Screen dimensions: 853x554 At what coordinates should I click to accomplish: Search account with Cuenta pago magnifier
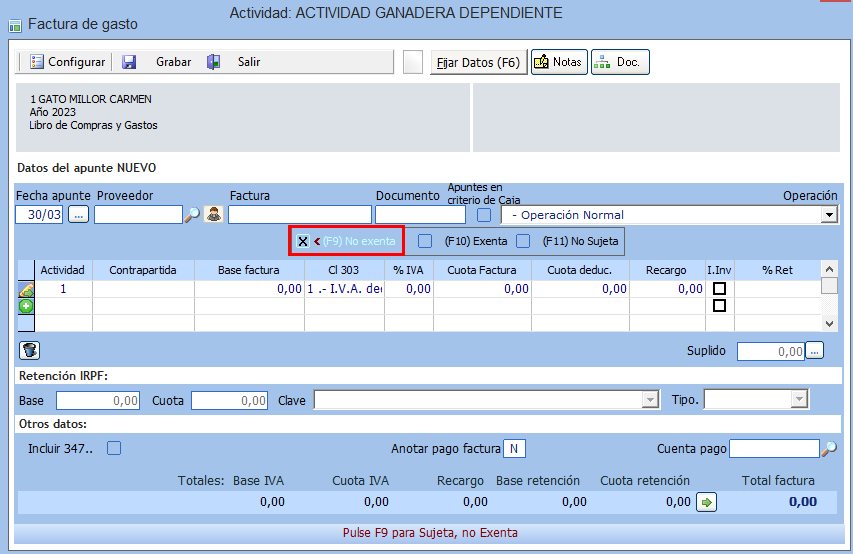point(829,449)
